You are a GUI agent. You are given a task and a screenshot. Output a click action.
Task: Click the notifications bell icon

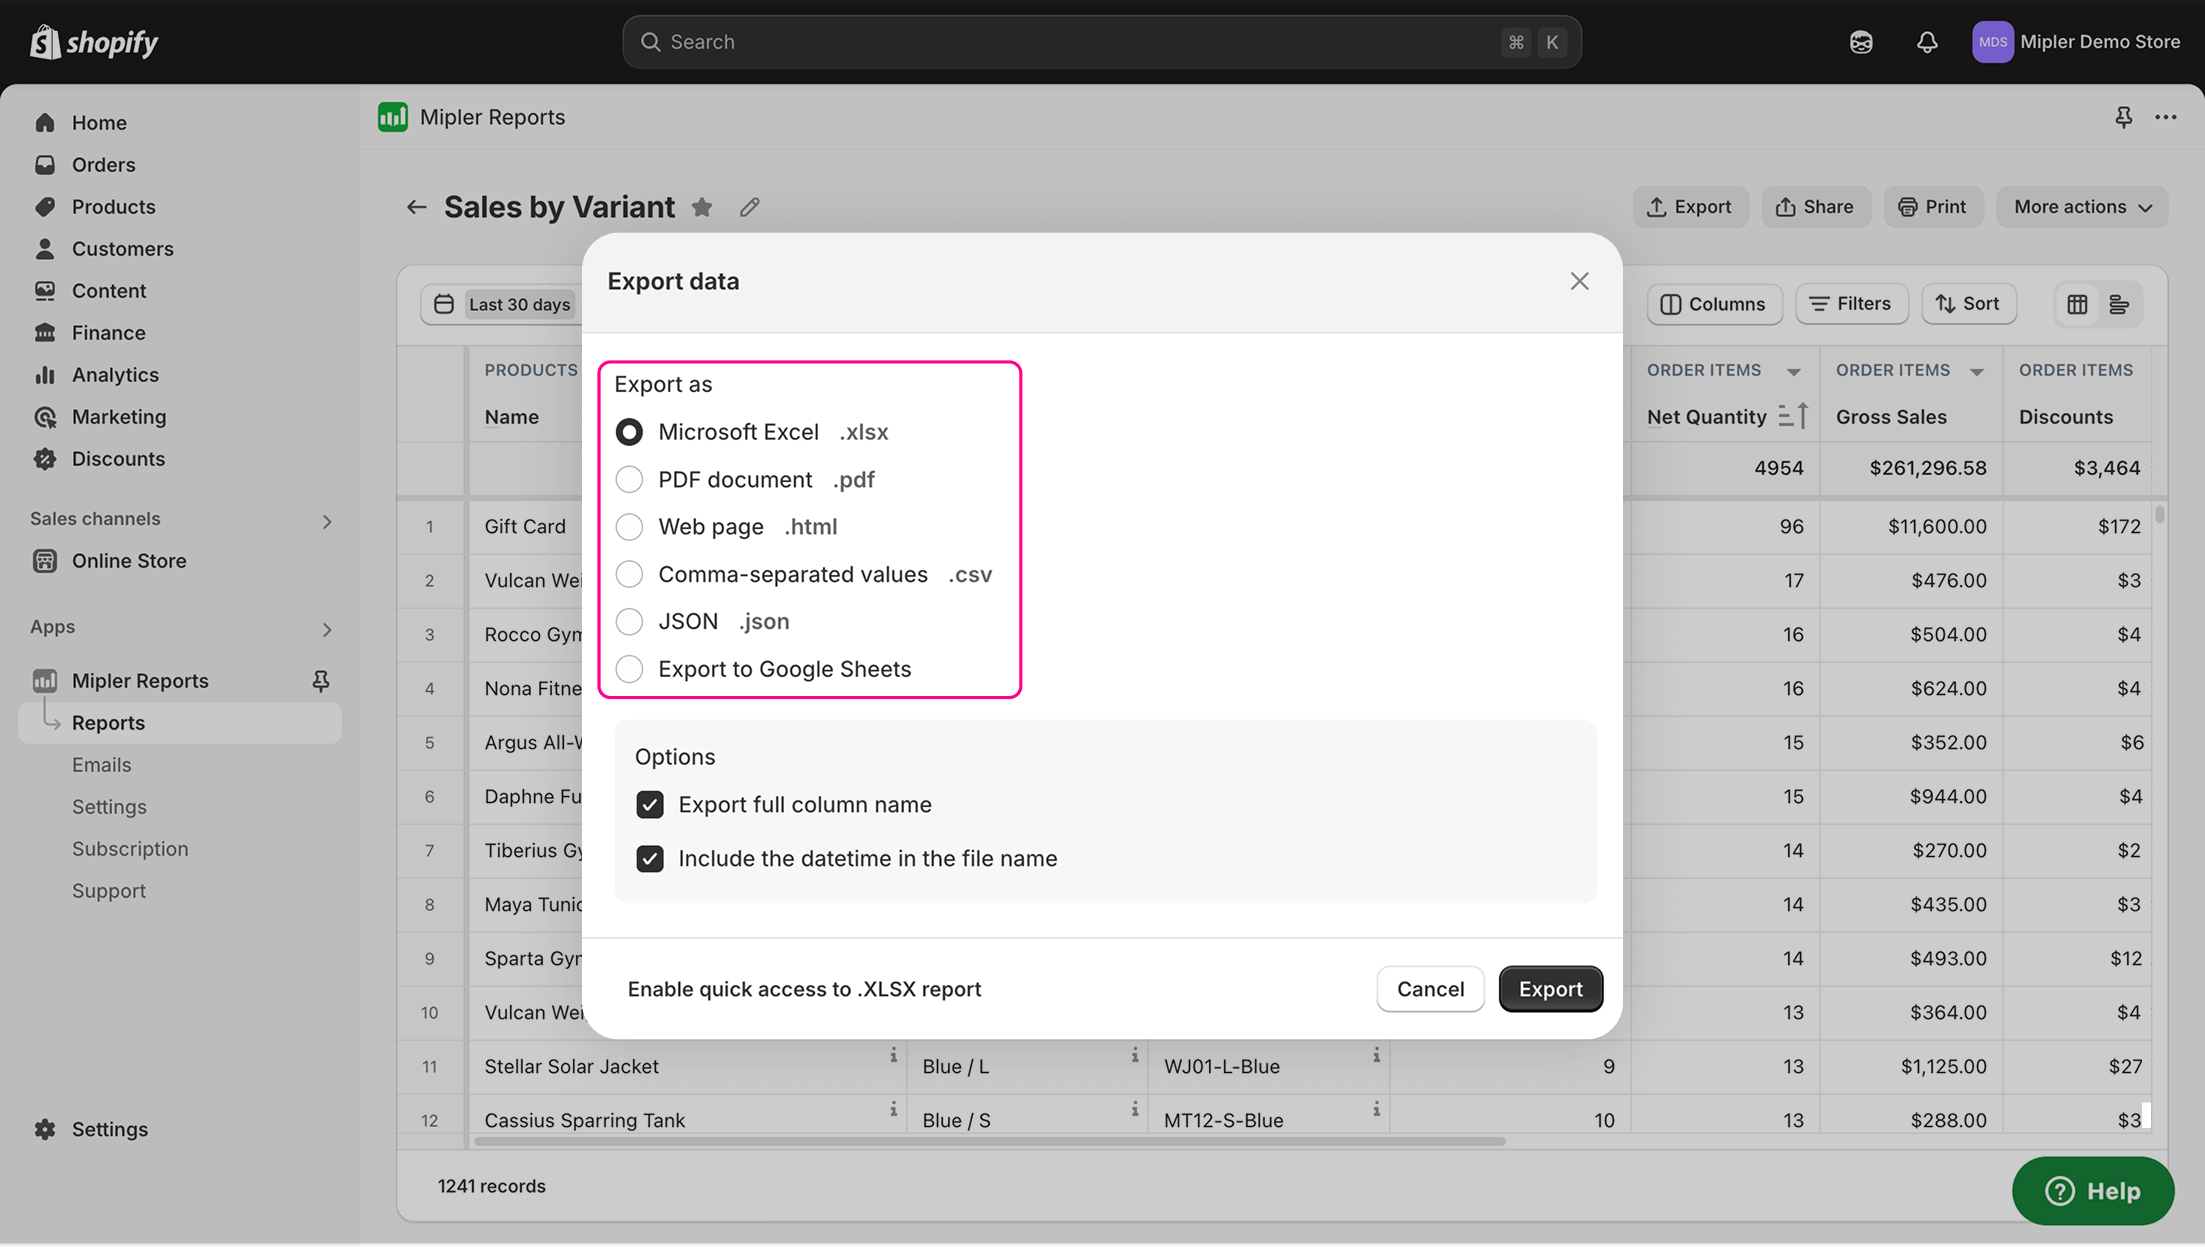point(1926,42)
